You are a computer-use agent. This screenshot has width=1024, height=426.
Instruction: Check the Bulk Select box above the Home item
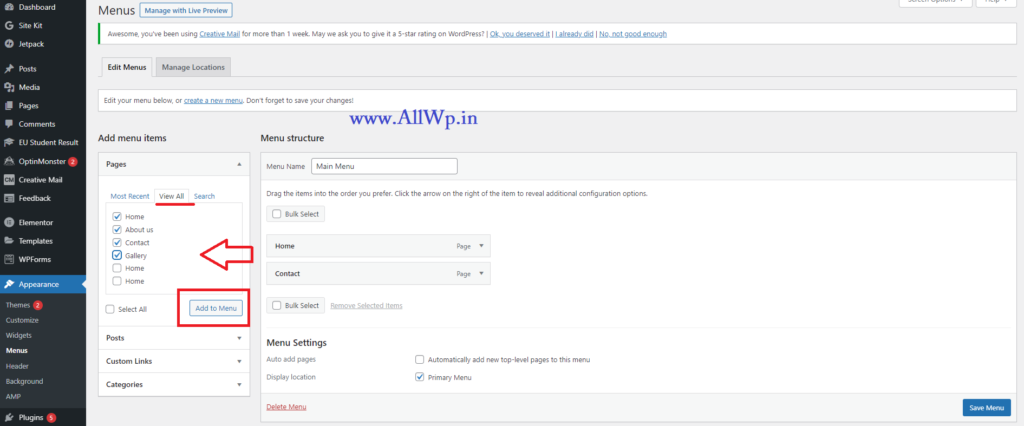[x=277, y=214]
